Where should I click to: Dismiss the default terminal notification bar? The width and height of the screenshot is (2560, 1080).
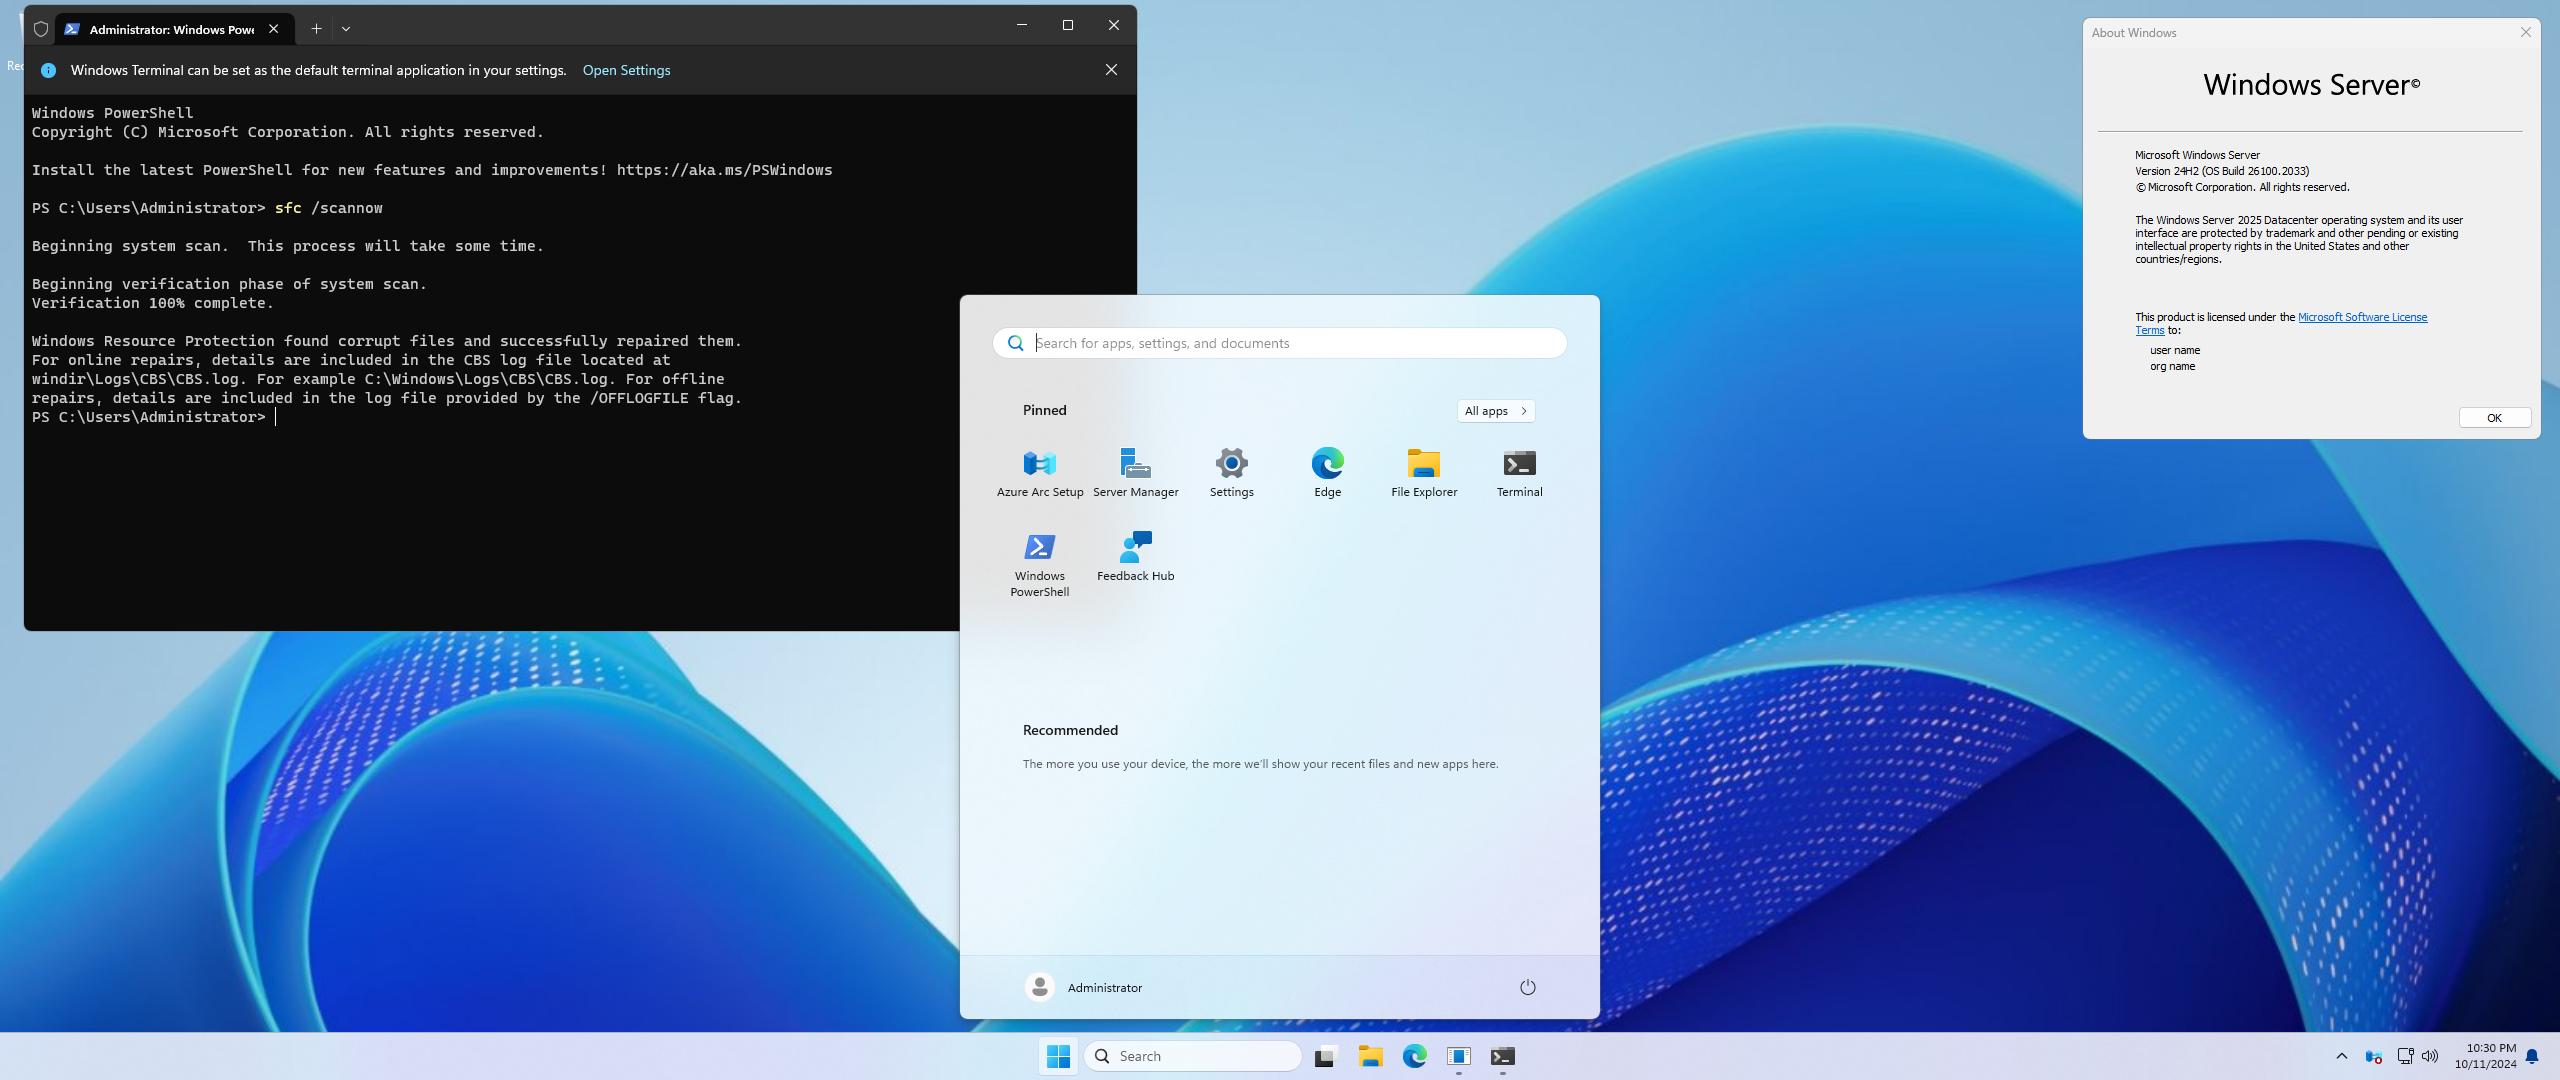[1111, 69]
